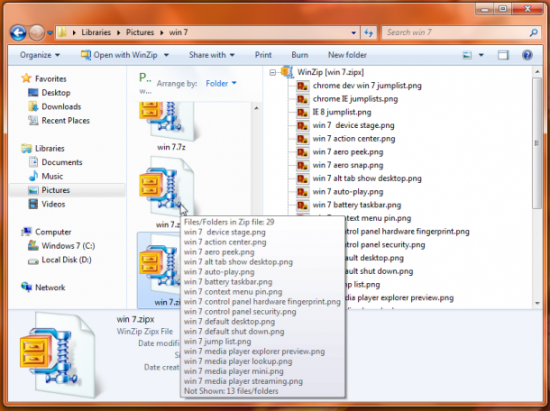Click the search magnifier icon
The height and width of the screenshot is (411, 550).
(x=534, y=33)
